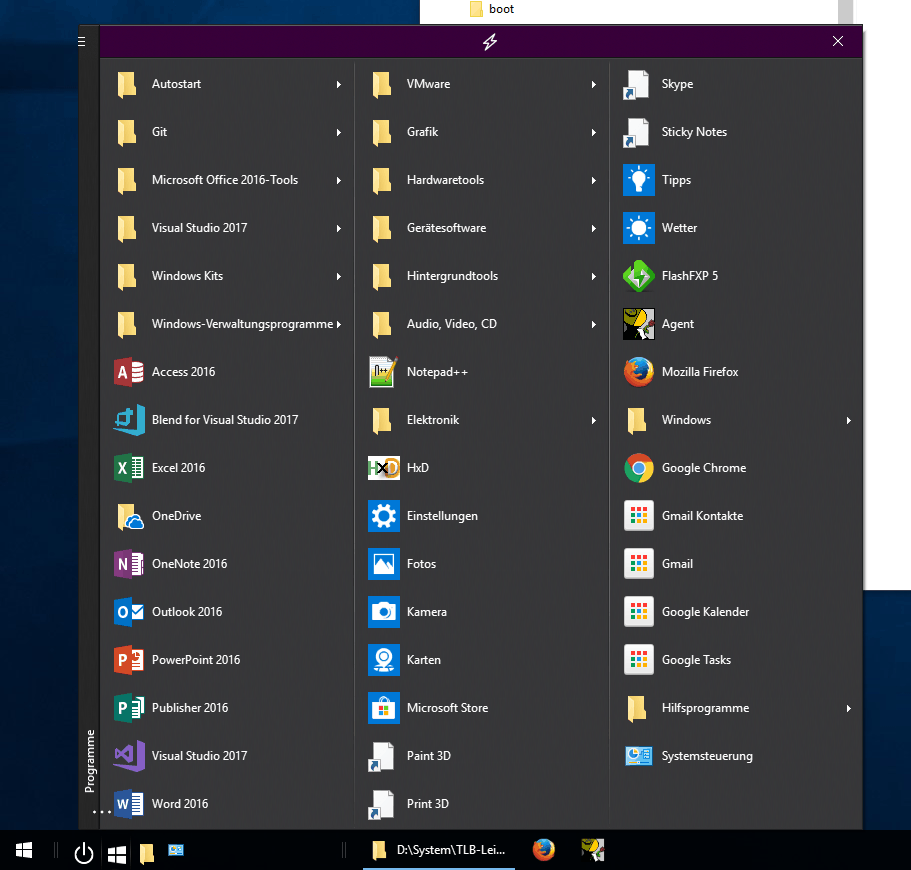Launch Excel 2016
The image size is (911, 870).
pos(178,468)
